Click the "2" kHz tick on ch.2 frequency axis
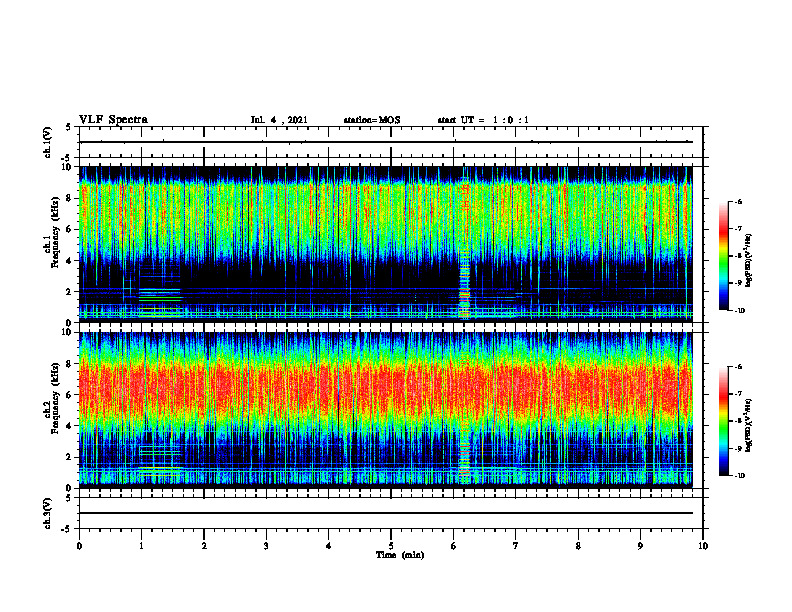 point(70,457)
